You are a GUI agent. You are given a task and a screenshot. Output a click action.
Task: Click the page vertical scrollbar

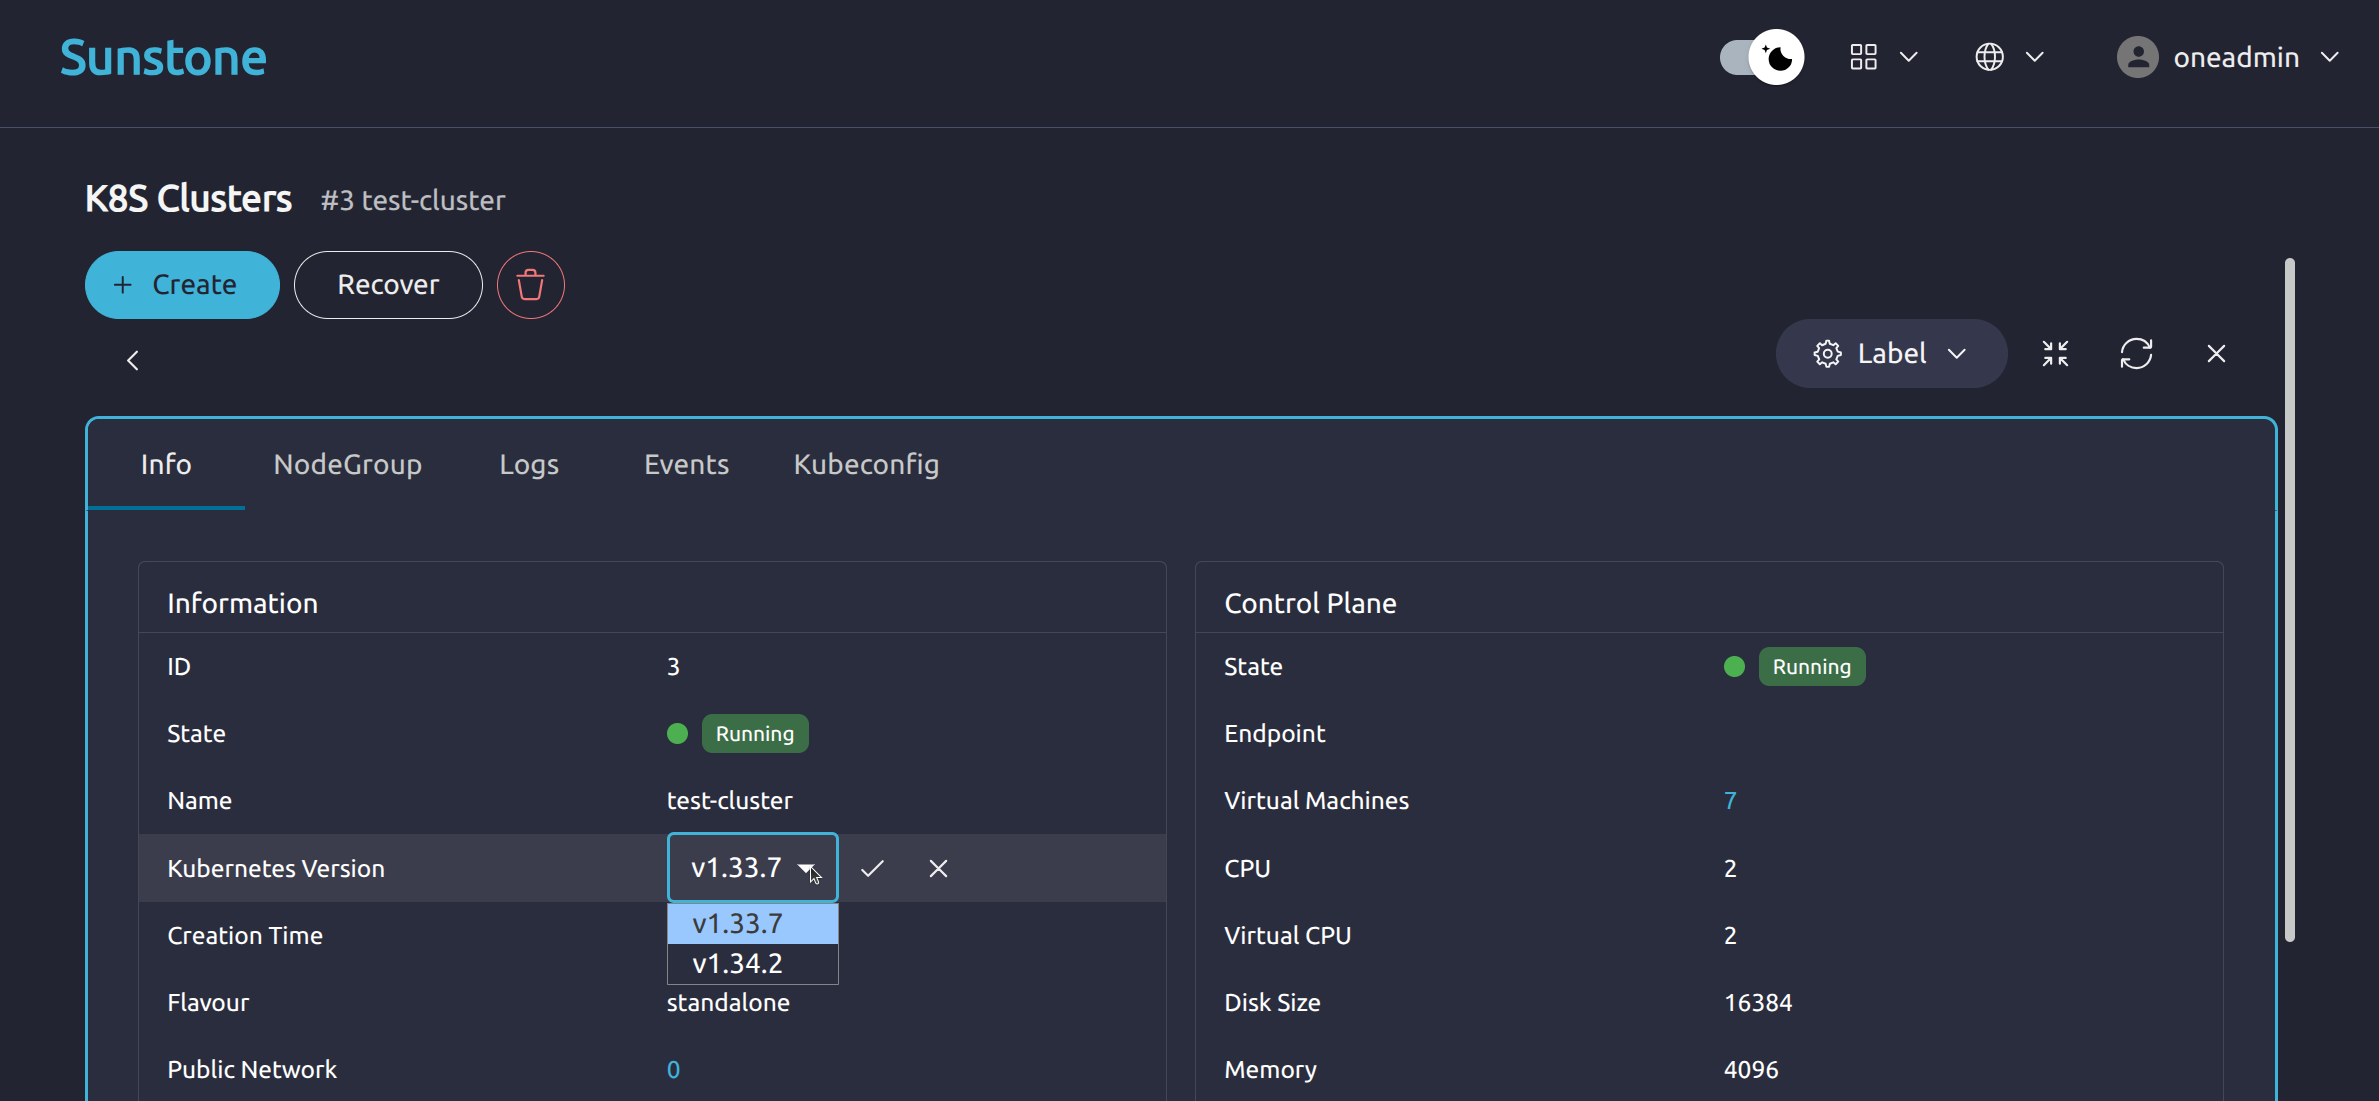click(x=2289, y=600)
